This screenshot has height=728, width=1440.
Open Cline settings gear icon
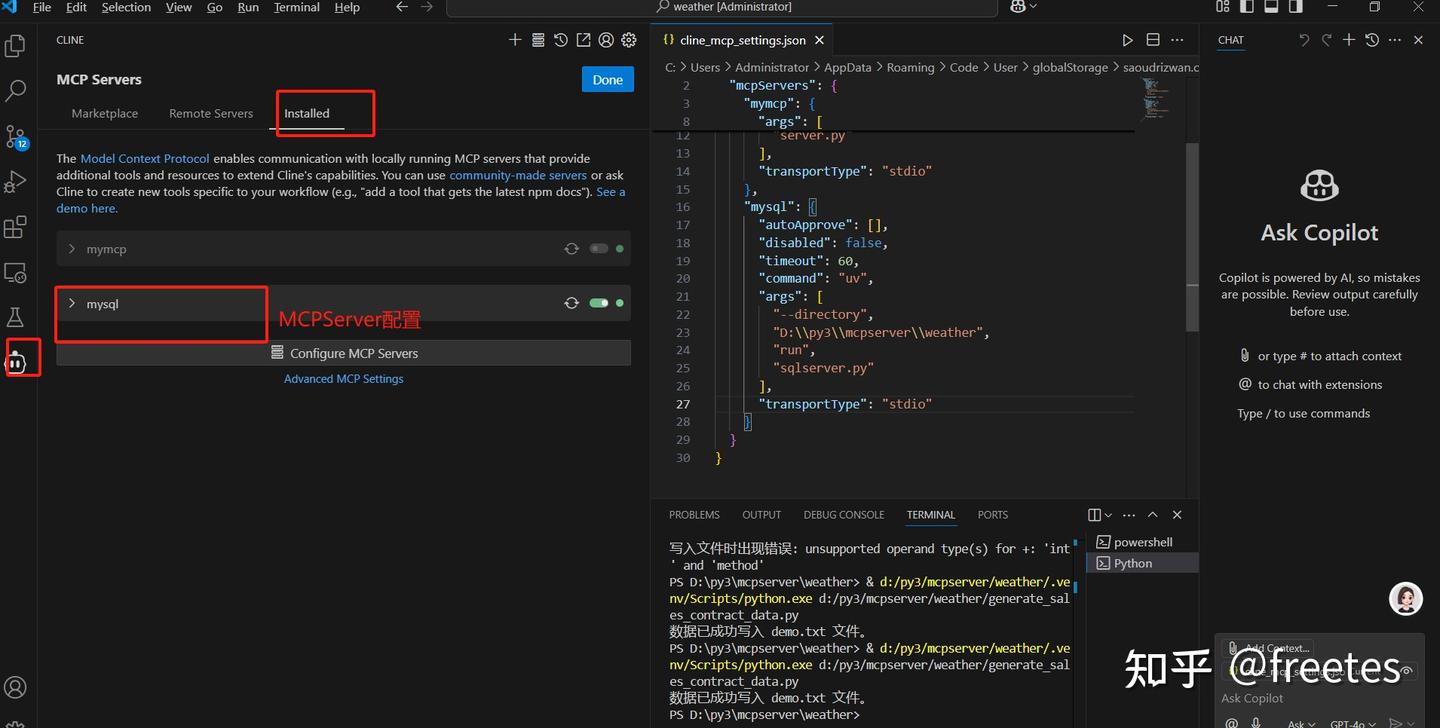629,40
